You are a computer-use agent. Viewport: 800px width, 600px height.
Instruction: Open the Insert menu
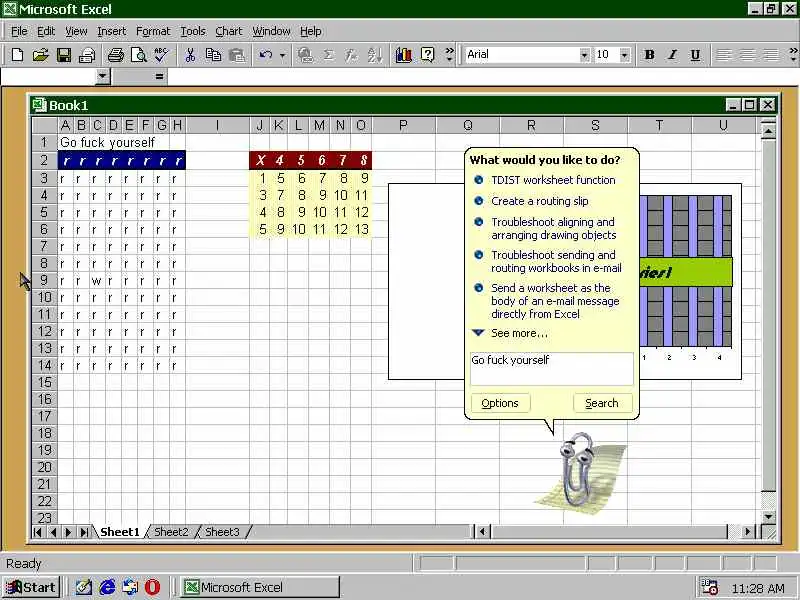pos(111,31)
